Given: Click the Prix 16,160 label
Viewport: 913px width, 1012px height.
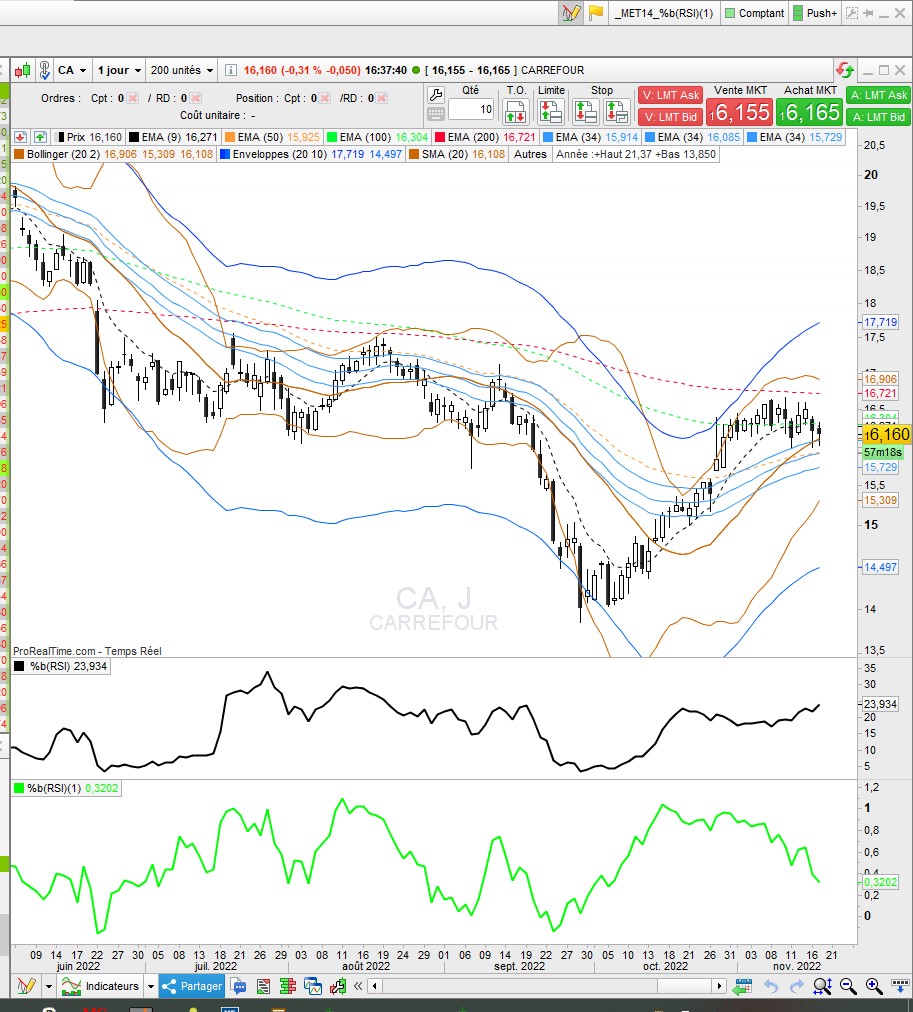Looking at the screenshot, I should (90, 137).
